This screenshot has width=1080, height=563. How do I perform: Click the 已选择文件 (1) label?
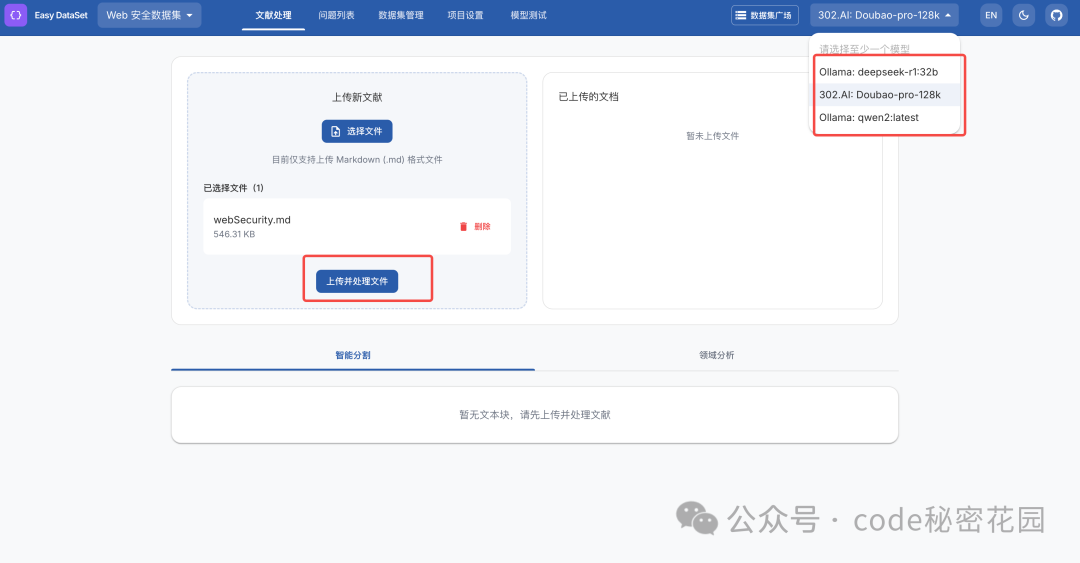click(233, 188)
